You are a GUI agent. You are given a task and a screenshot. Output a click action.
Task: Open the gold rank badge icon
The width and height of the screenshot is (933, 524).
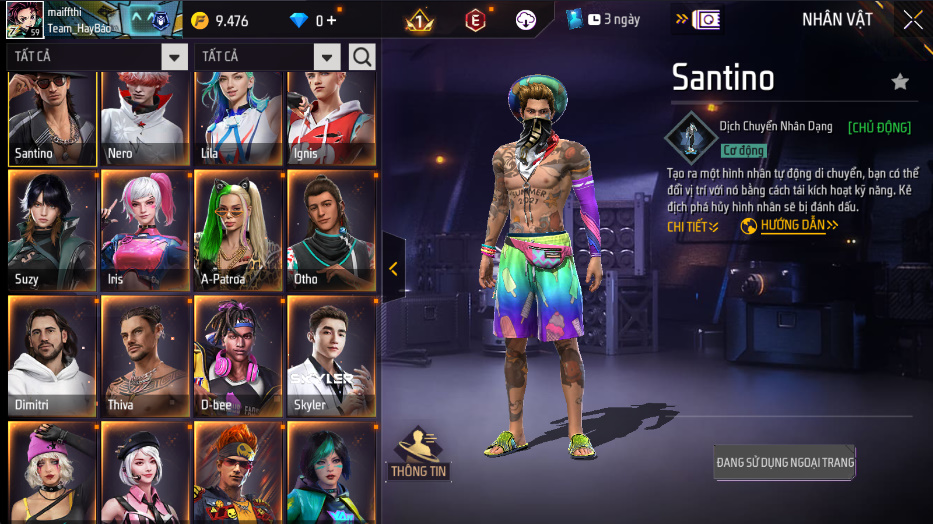(x=419, y=21)
